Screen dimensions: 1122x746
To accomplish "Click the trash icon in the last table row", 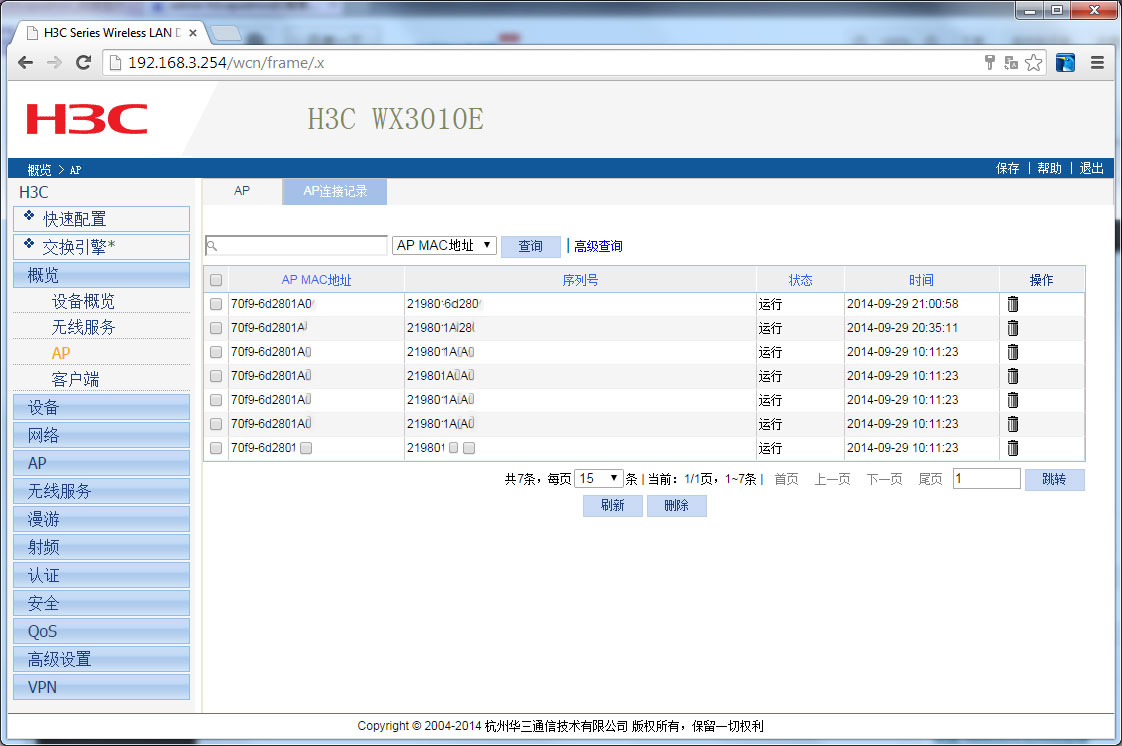I will point(1013,448).
